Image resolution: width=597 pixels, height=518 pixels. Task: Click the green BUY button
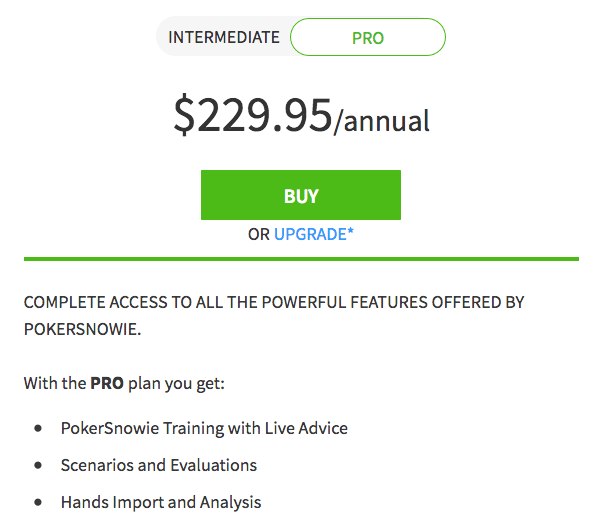click(301, 195)
